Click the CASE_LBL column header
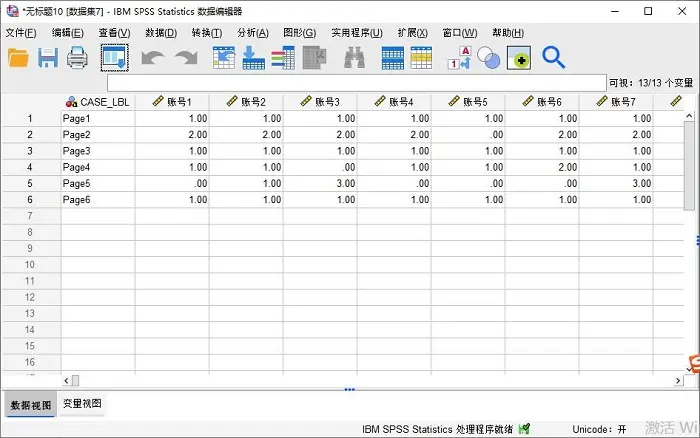Image resolution: width=700 pixels, height=438 pixels. tap(98, 102)
